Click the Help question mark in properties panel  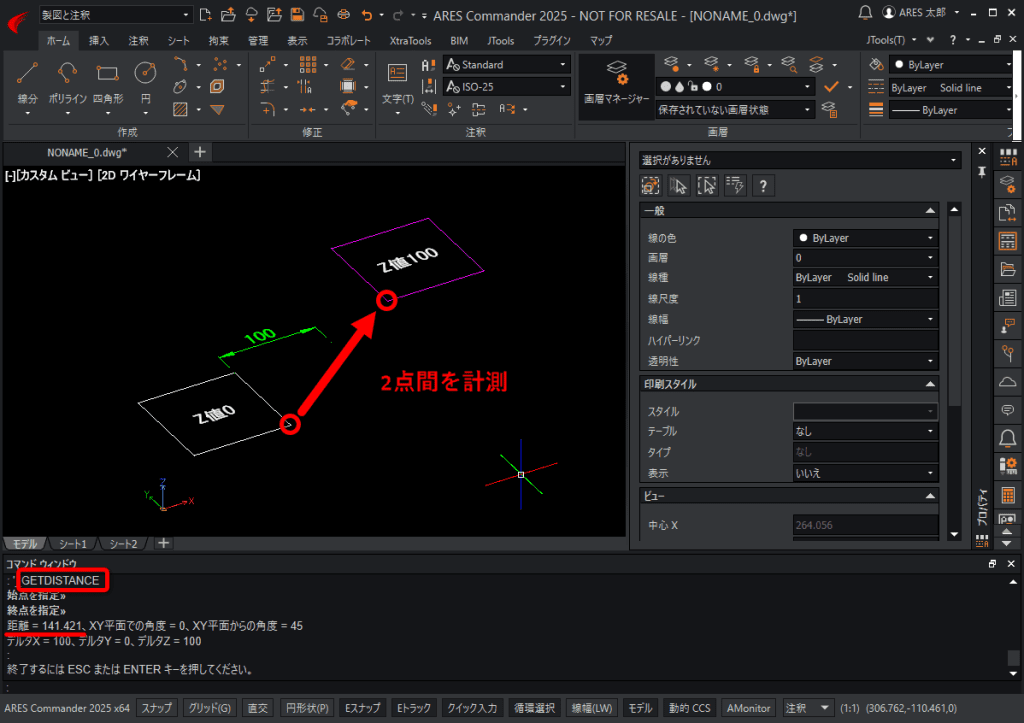[x=763, y=186]
